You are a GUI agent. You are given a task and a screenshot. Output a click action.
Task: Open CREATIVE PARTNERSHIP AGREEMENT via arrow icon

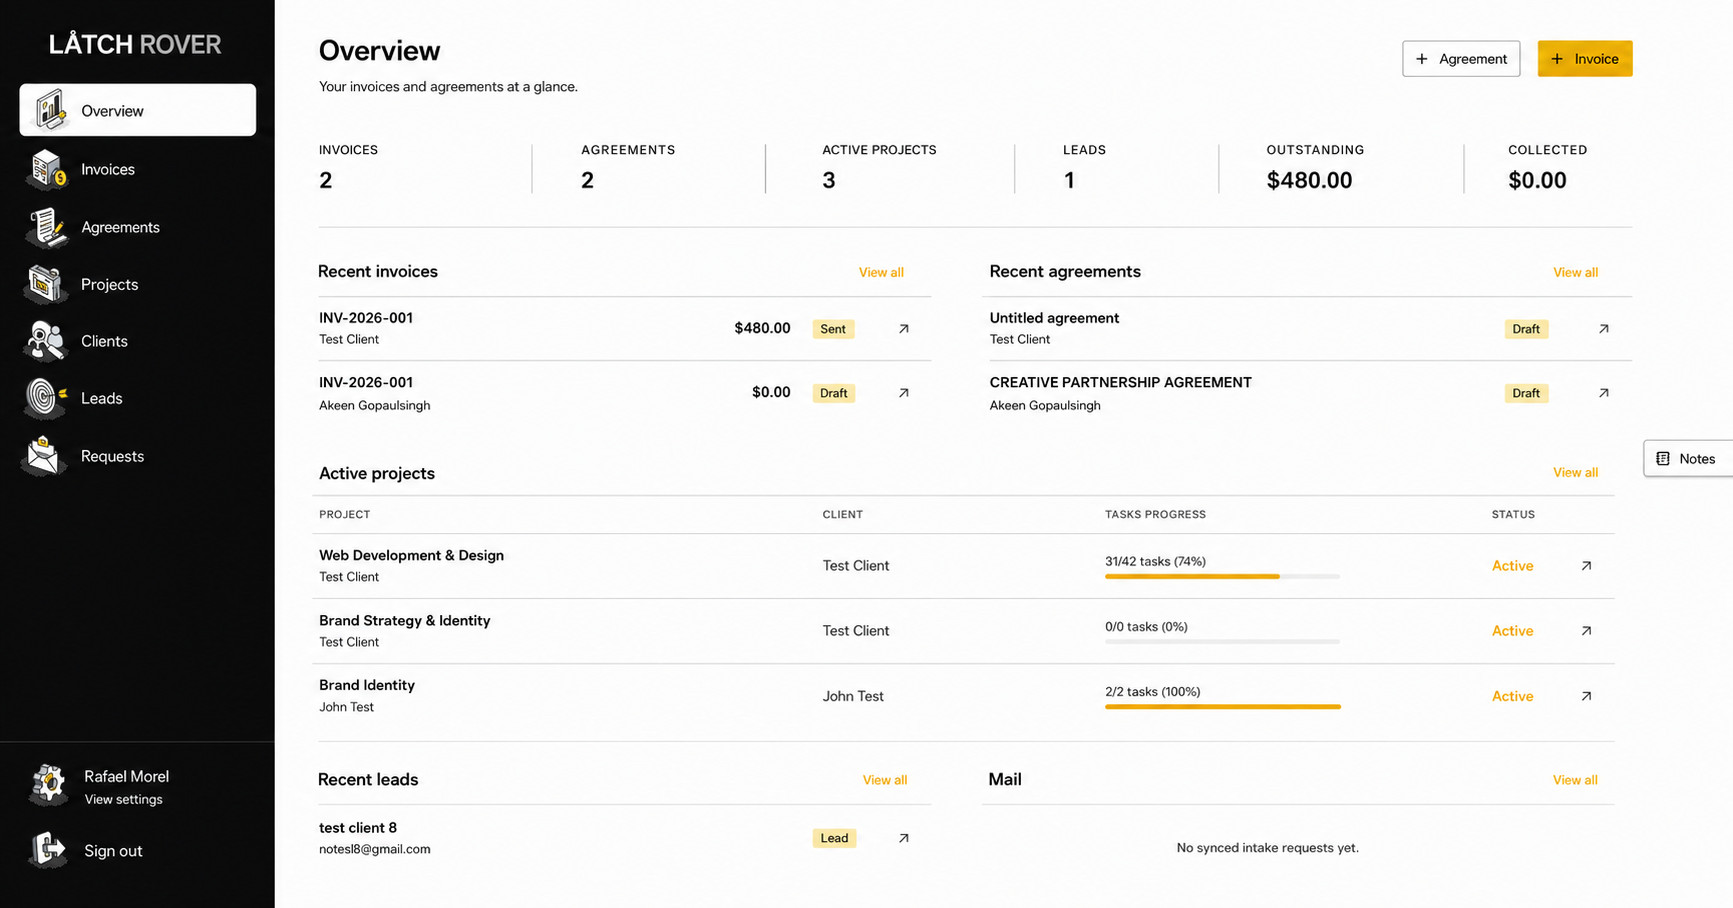pyautogui.click(x=1604, y=393)
